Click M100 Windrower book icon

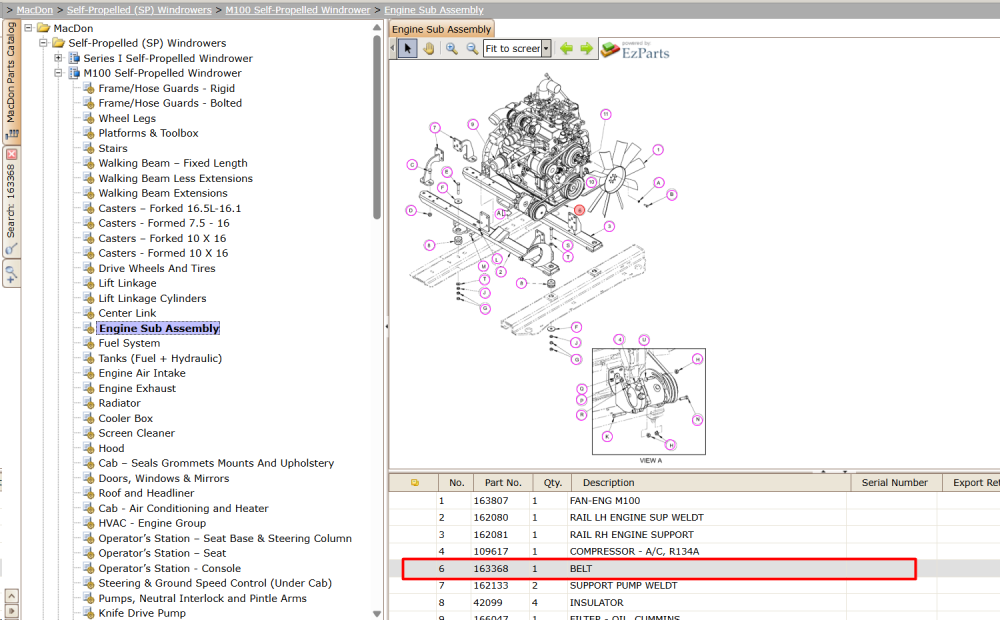tap(75, 73)
